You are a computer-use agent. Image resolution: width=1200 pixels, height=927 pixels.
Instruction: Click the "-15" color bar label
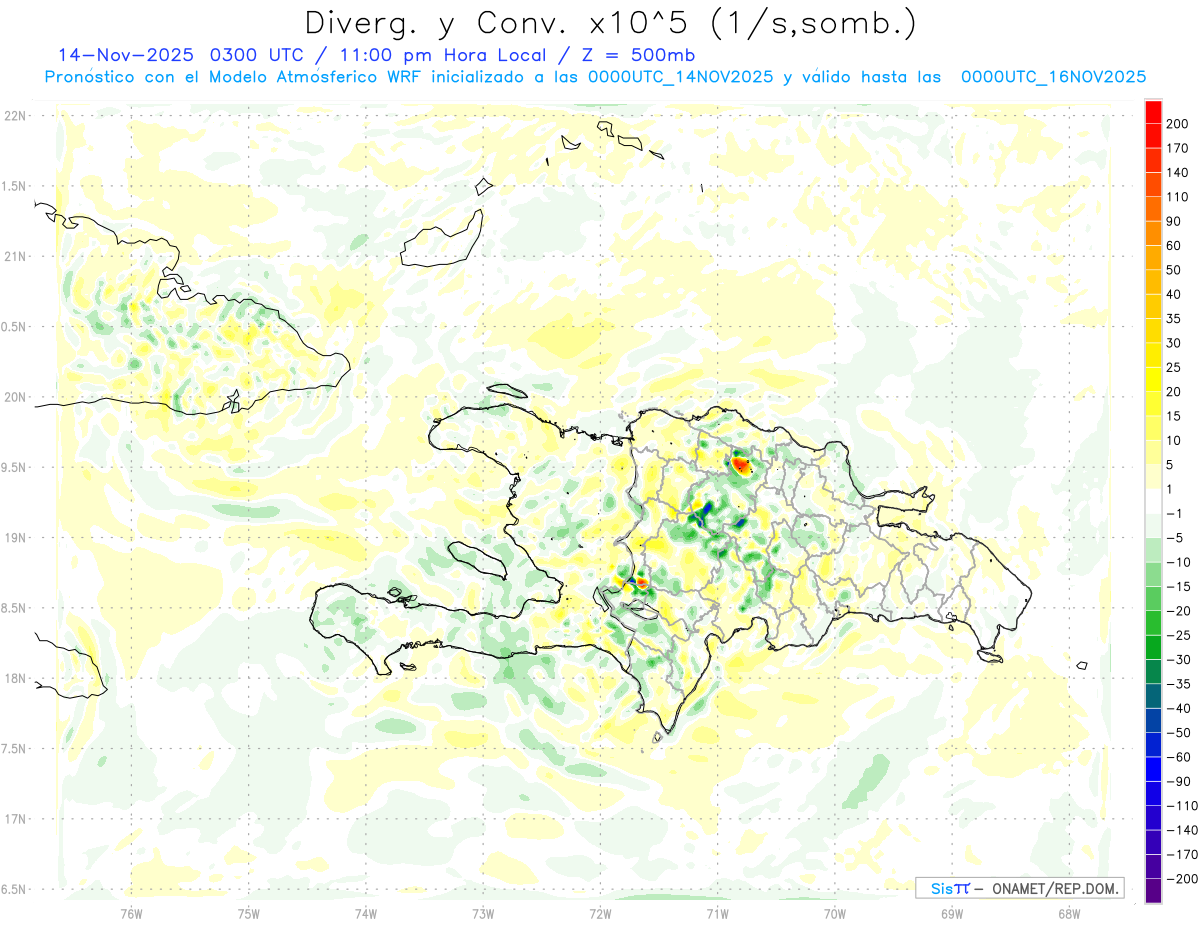click(1181, 587)
